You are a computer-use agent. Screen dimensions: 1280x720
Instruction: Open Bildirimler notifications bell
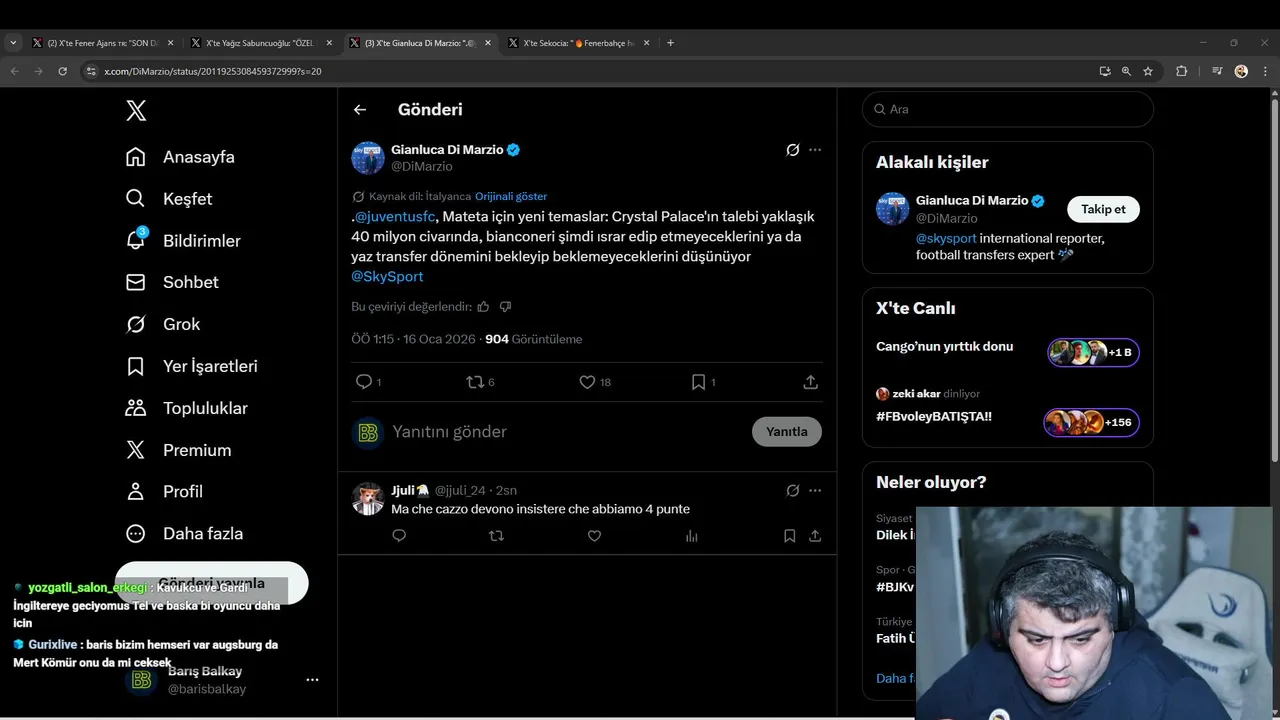click(x=136, y=241)
